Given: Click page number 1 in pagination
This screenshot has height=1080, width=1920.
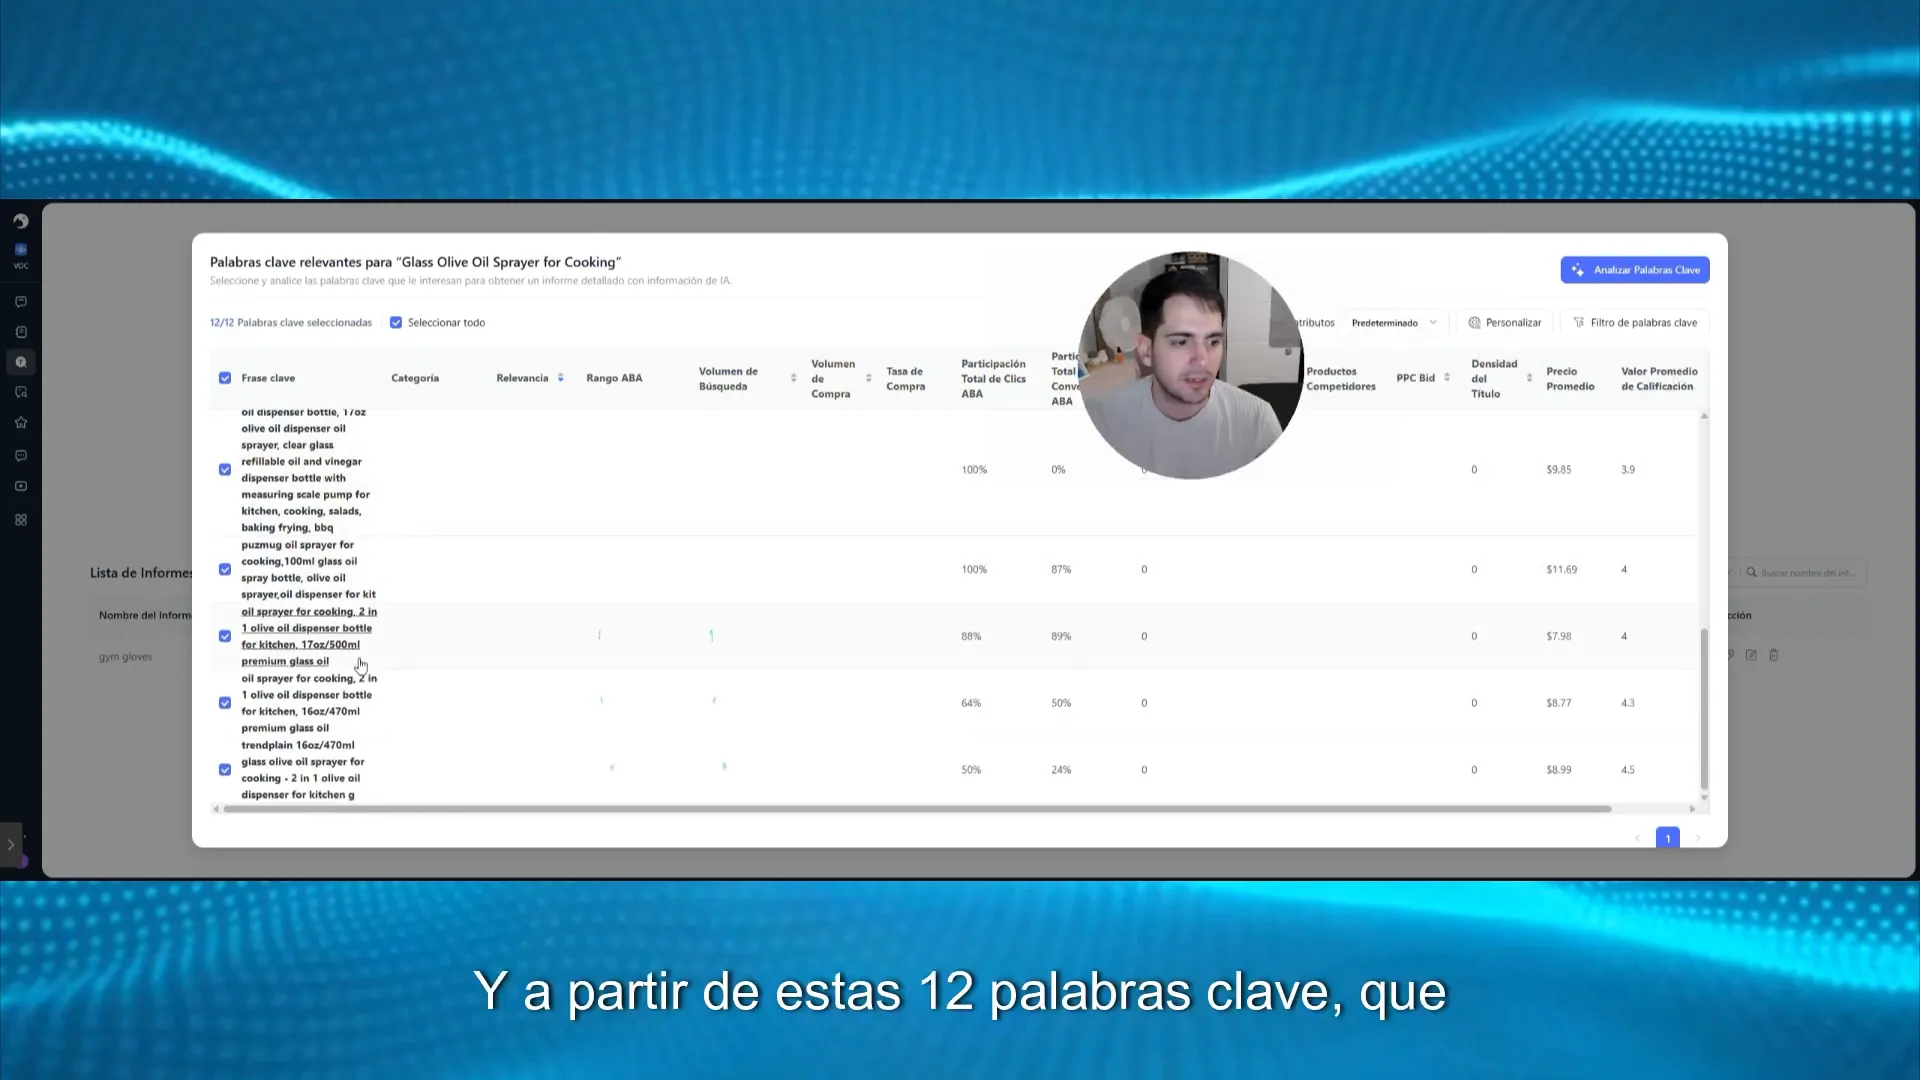Looking at the screenshot, I should 1667,838.
